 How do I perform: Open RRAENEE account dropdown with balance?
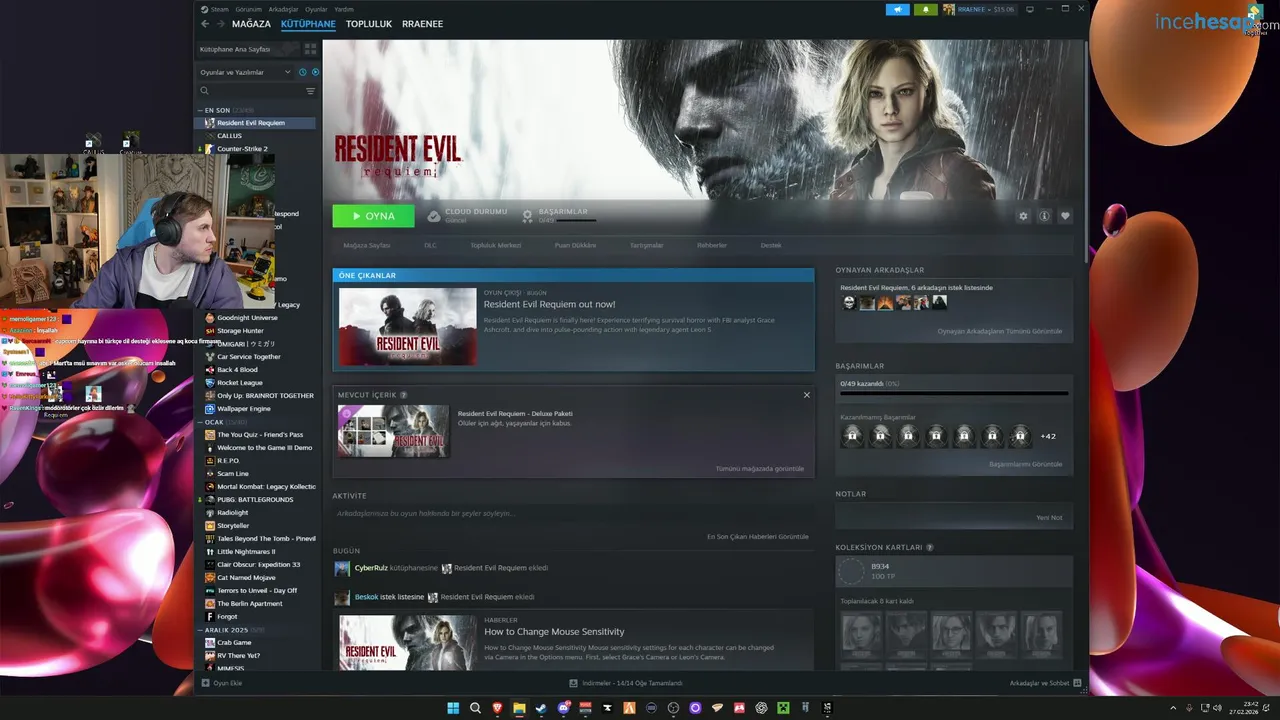pos(985,9)
